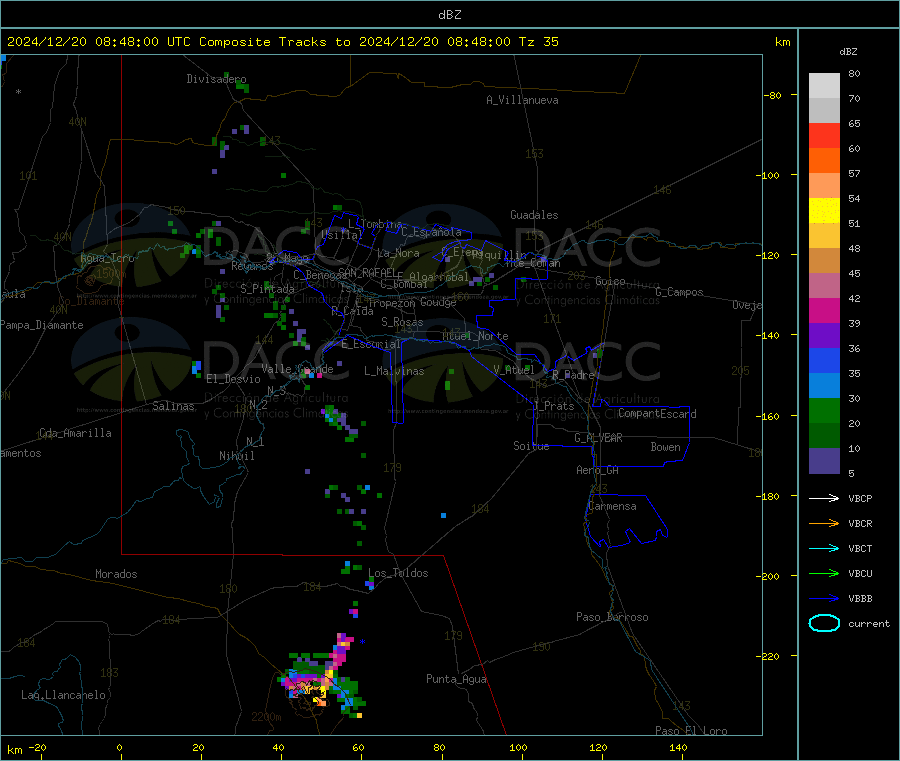Image resolution: width=900 pixels, height=761 pixels.
Task: Click the A_Villanueva map label
Action: point(522,100)
